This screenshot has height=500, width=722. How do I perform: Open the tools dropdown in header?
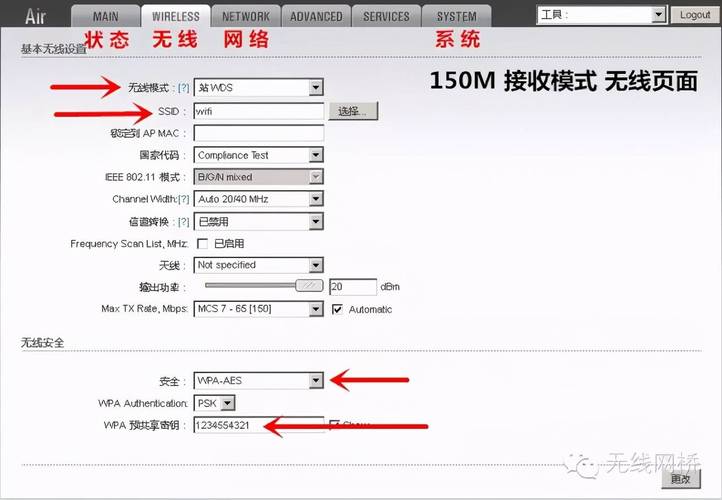click(x=601, y=15)
